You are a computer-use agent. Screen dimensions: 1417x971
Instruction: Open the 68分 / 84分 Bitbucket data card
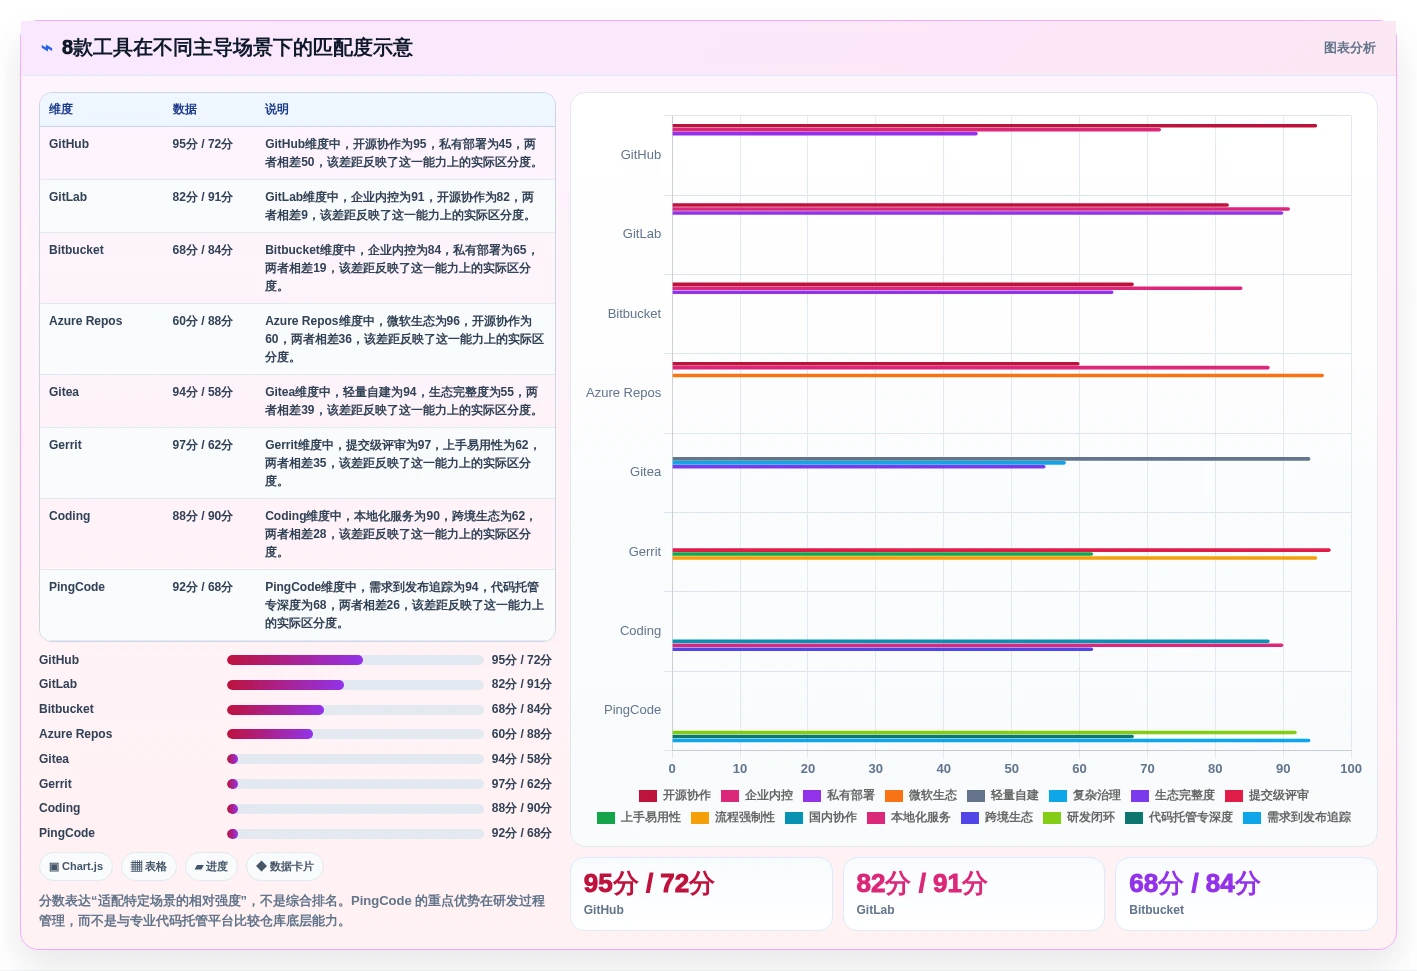pos(1246,894)
